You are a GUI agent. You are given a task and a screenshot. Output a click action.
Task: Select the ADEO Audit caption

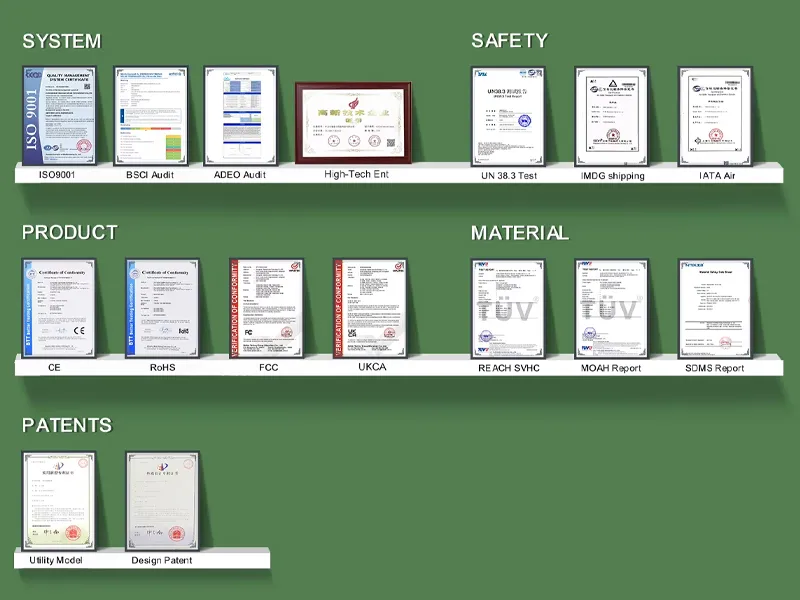point(240,175)
